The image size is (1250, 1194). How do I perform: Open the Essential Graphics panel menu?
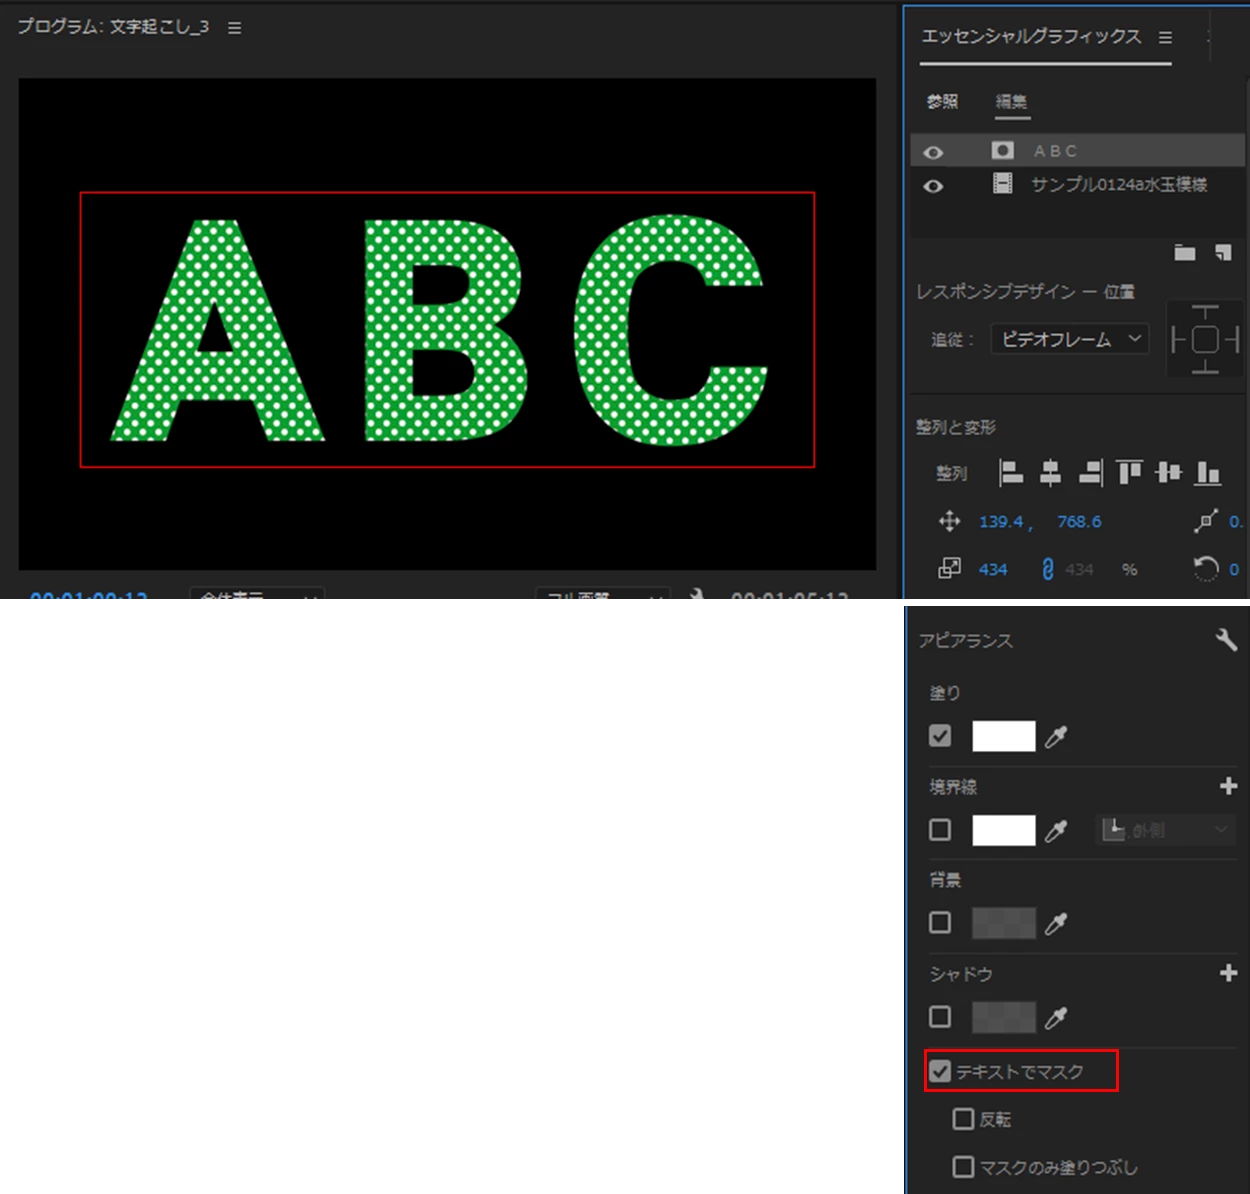1165,37
